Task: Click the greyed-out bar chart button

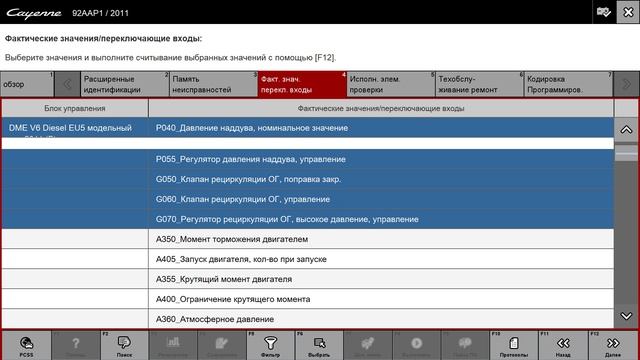Action: 173,345
